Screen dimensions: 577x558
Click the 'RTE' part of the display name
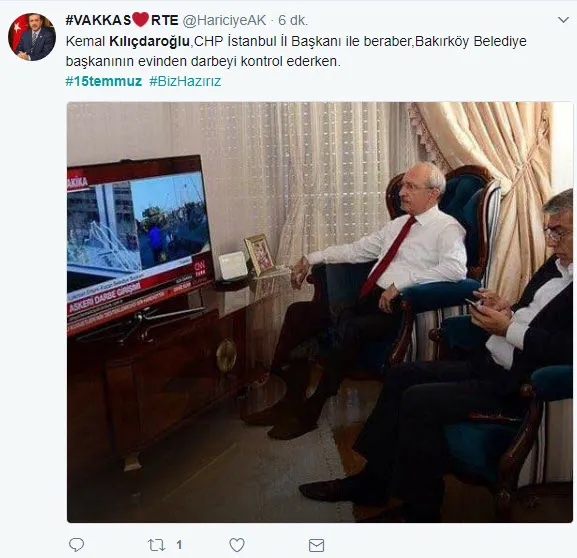click(164, 20)
